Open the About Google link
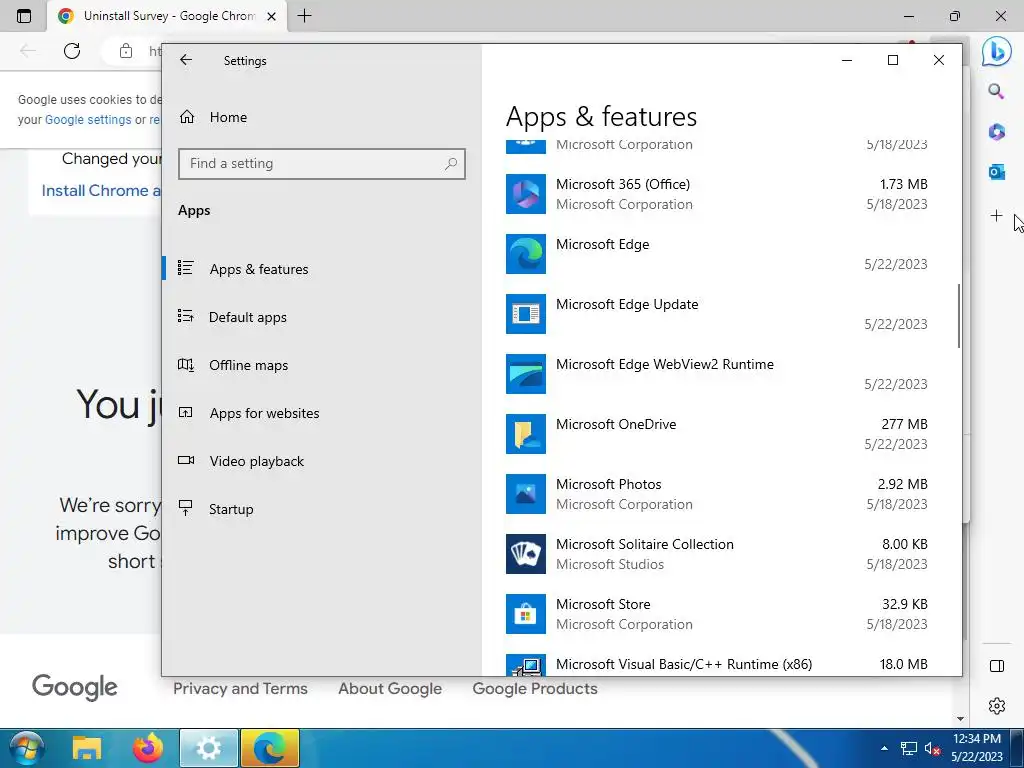The image size is (1024, 768). (390, 689)
